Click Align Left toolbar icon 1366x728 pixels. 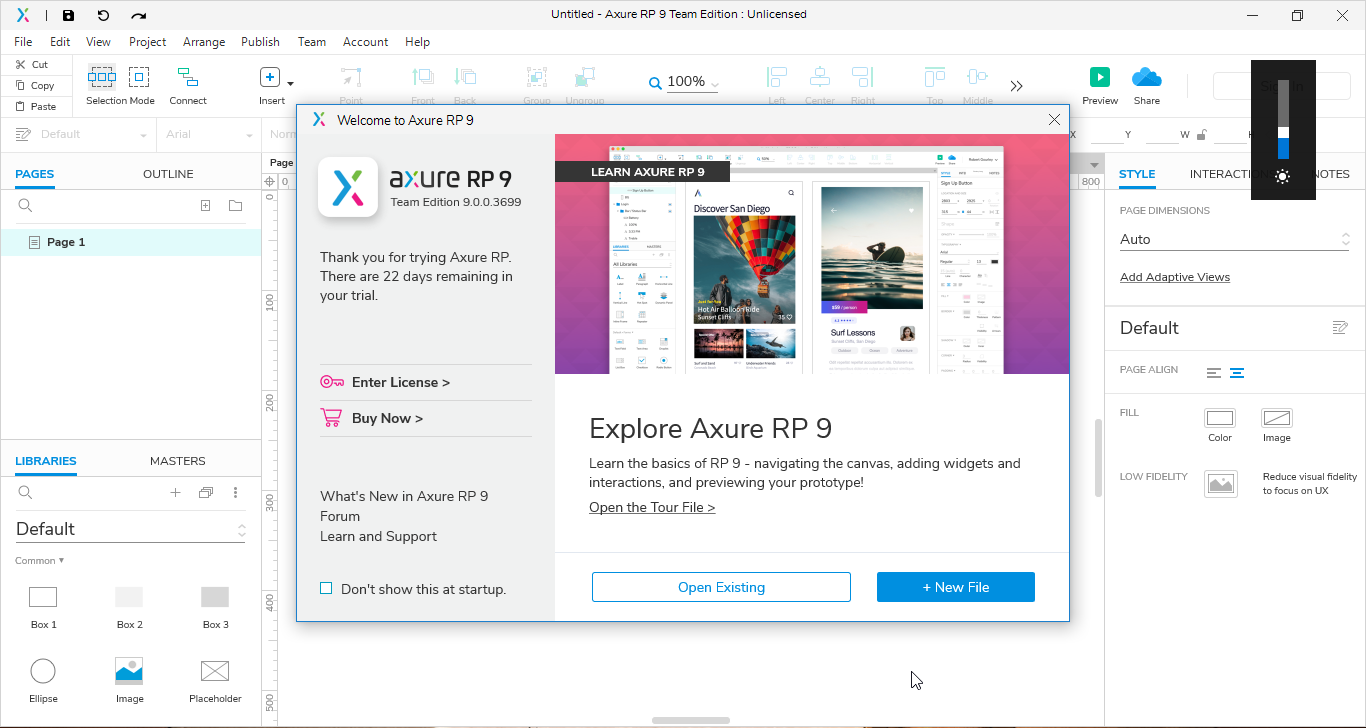tap(777, 77)
